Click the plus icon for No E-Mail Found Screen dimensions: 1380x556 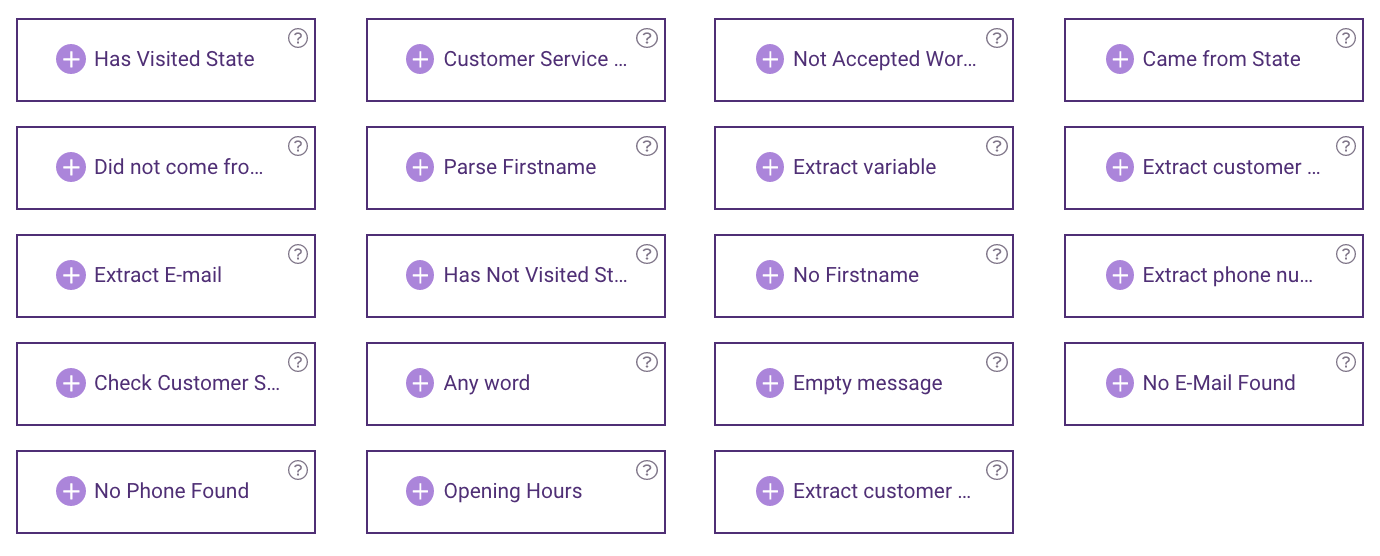[x=1120, y=384]
